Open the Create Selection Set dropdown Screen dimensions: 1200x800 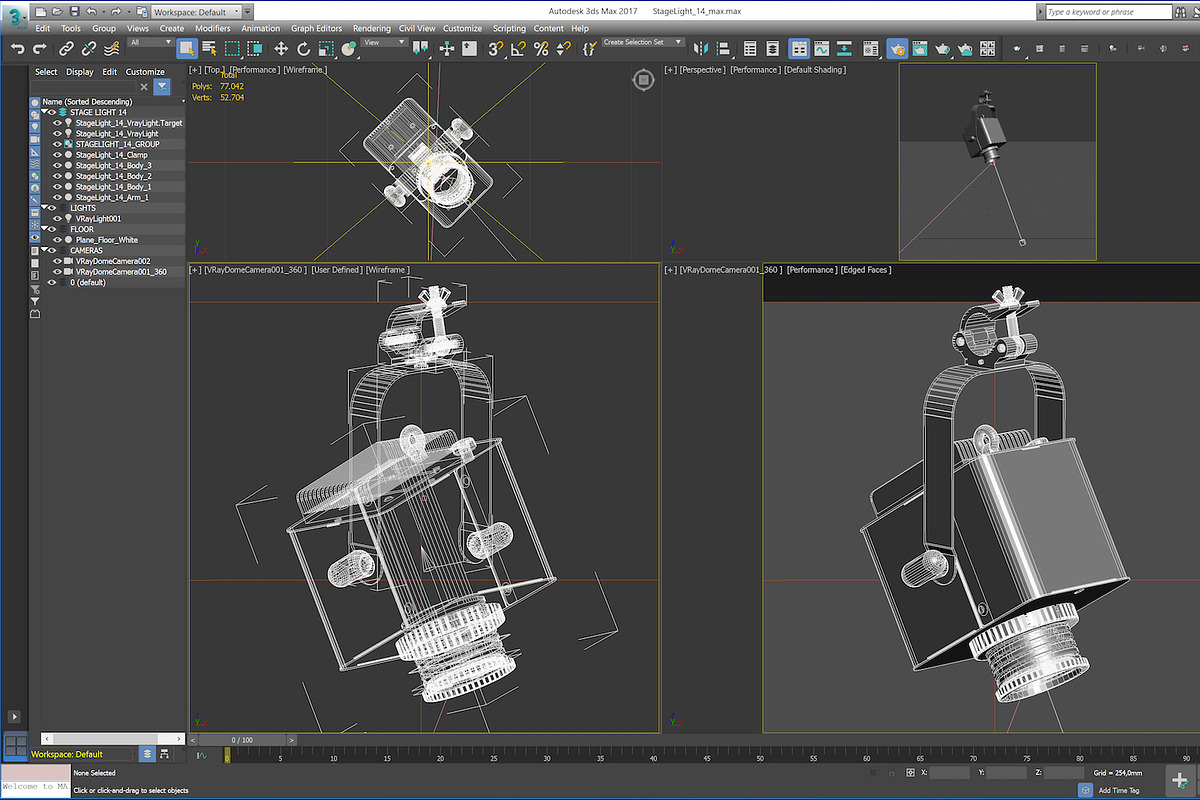[x=642, y=42]
